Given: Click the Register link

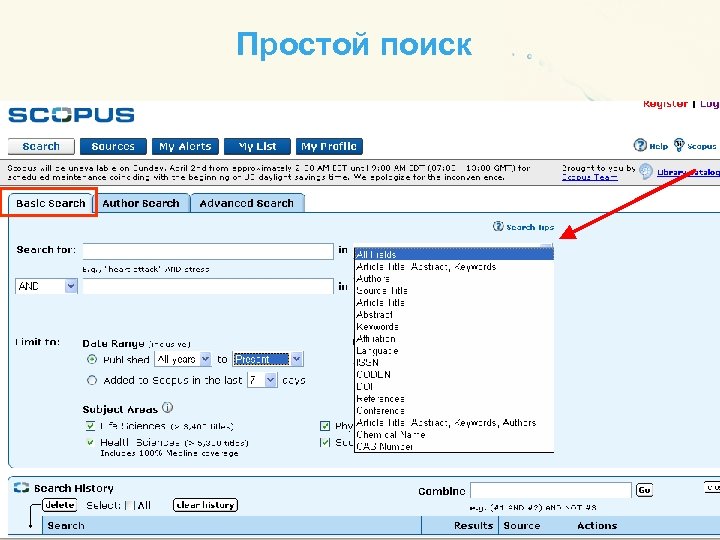Looking at the screenshot, I should [x=665, y=104].
